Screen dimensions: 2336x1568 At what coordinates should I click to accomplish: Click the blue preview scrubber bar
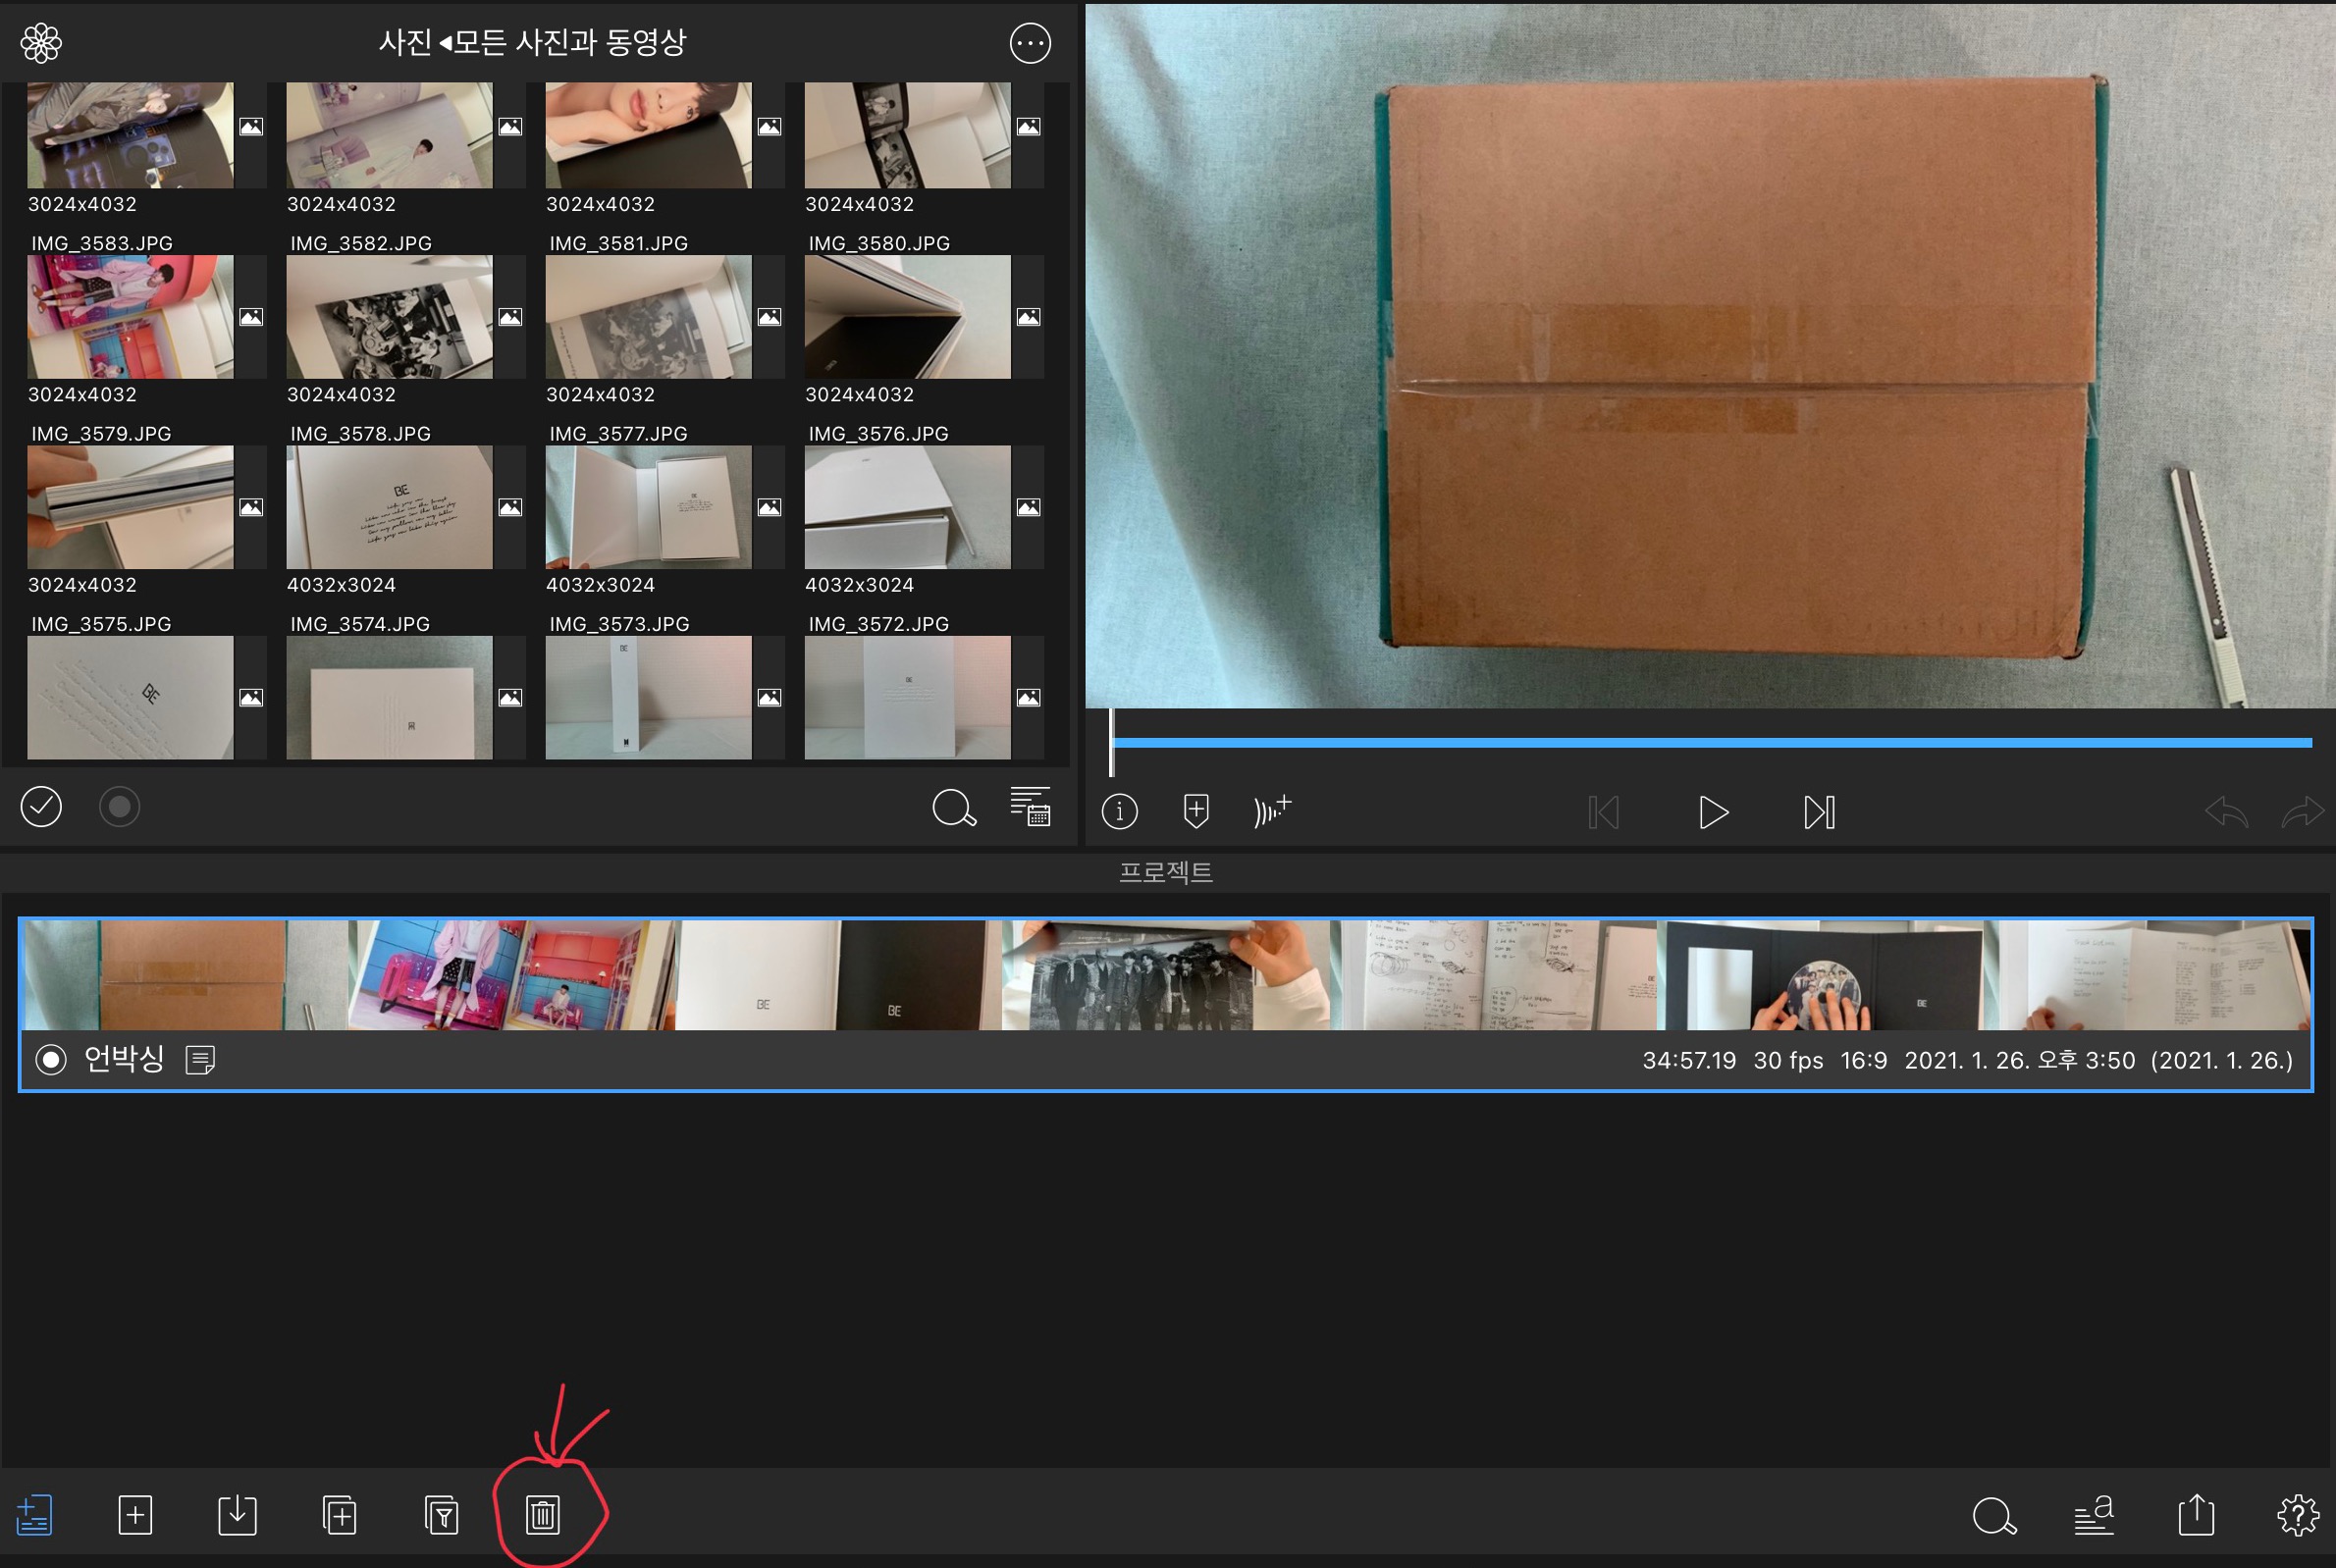tap(1710, 743)
